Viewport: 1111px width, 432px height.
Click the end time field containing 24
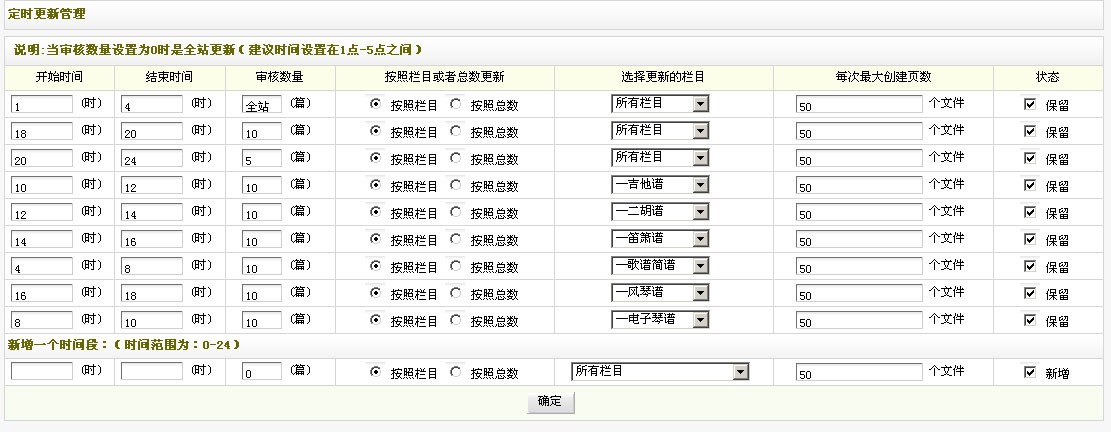coord(152,158)
